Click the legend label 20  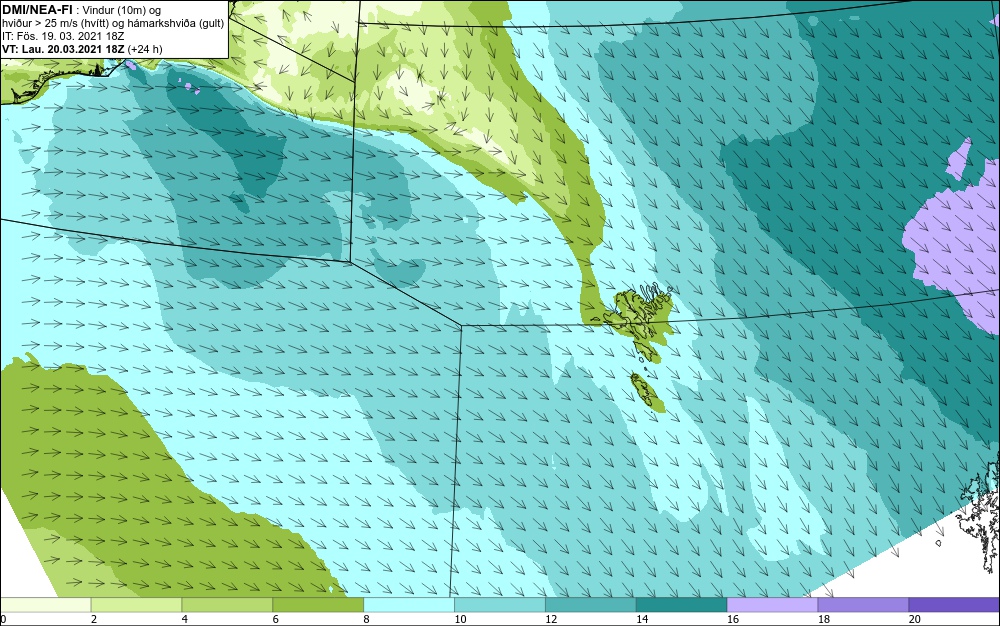click(915, 619)
